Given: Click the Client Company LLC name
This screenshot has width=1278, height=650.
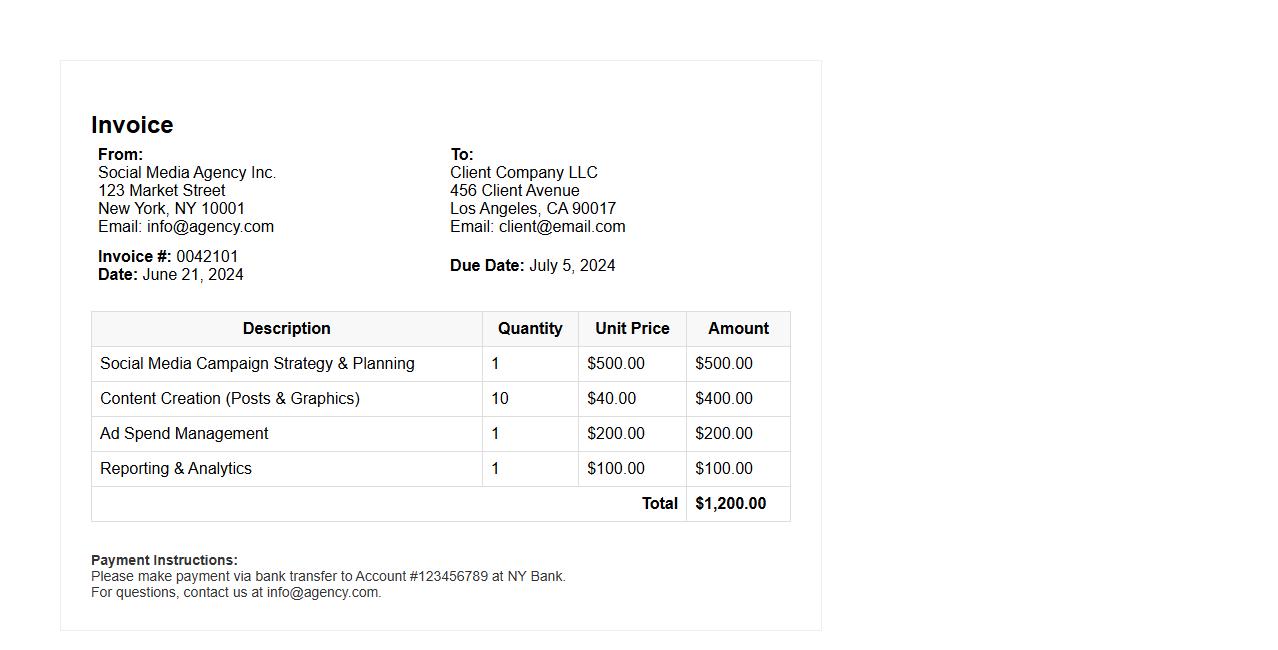Looking at the screenshot, I should (x=524, y=173).
